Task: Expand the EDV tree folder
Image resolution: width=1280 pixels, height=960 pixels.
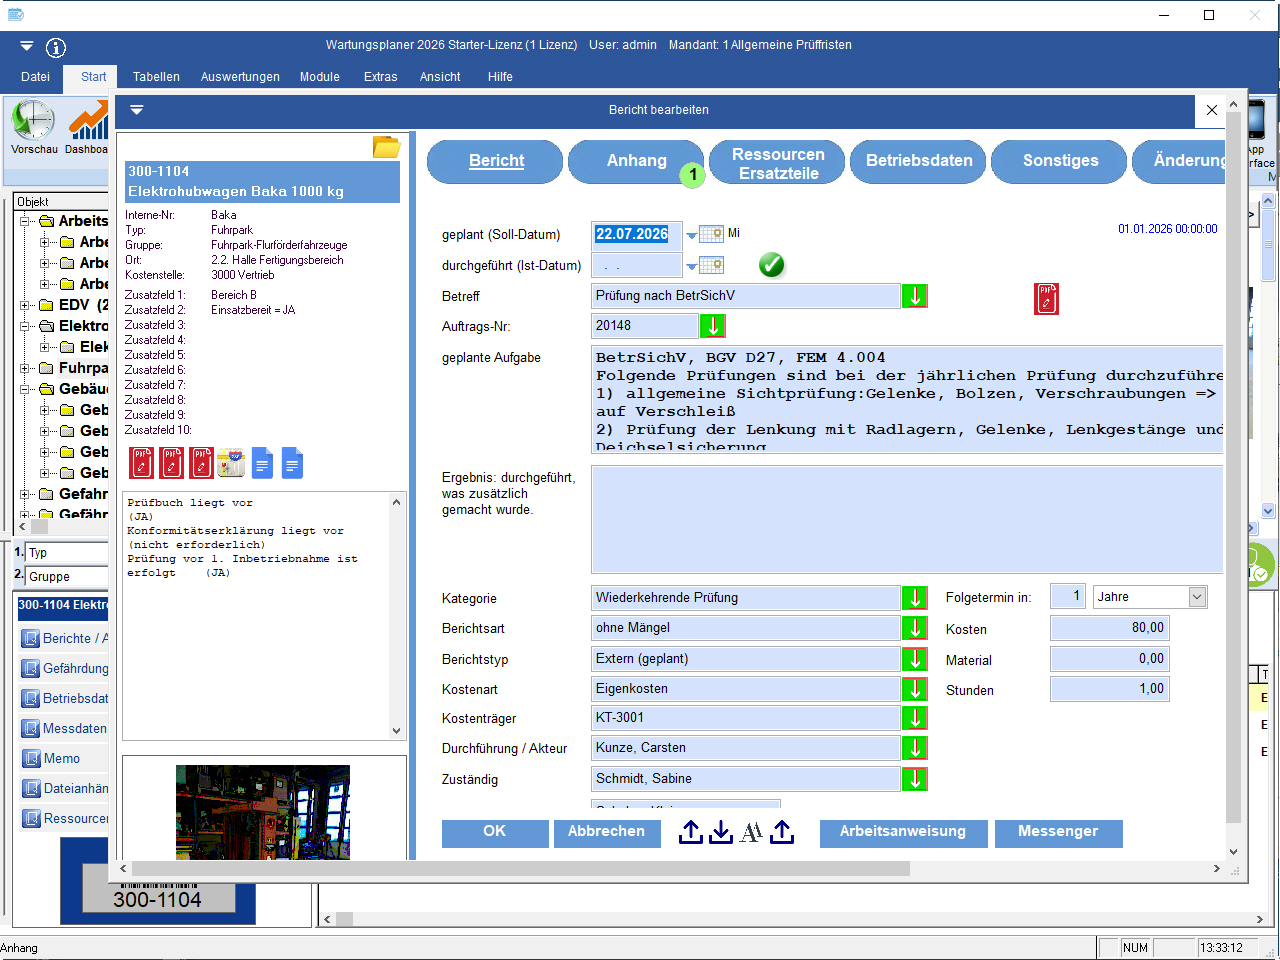Action: (25, 305)
